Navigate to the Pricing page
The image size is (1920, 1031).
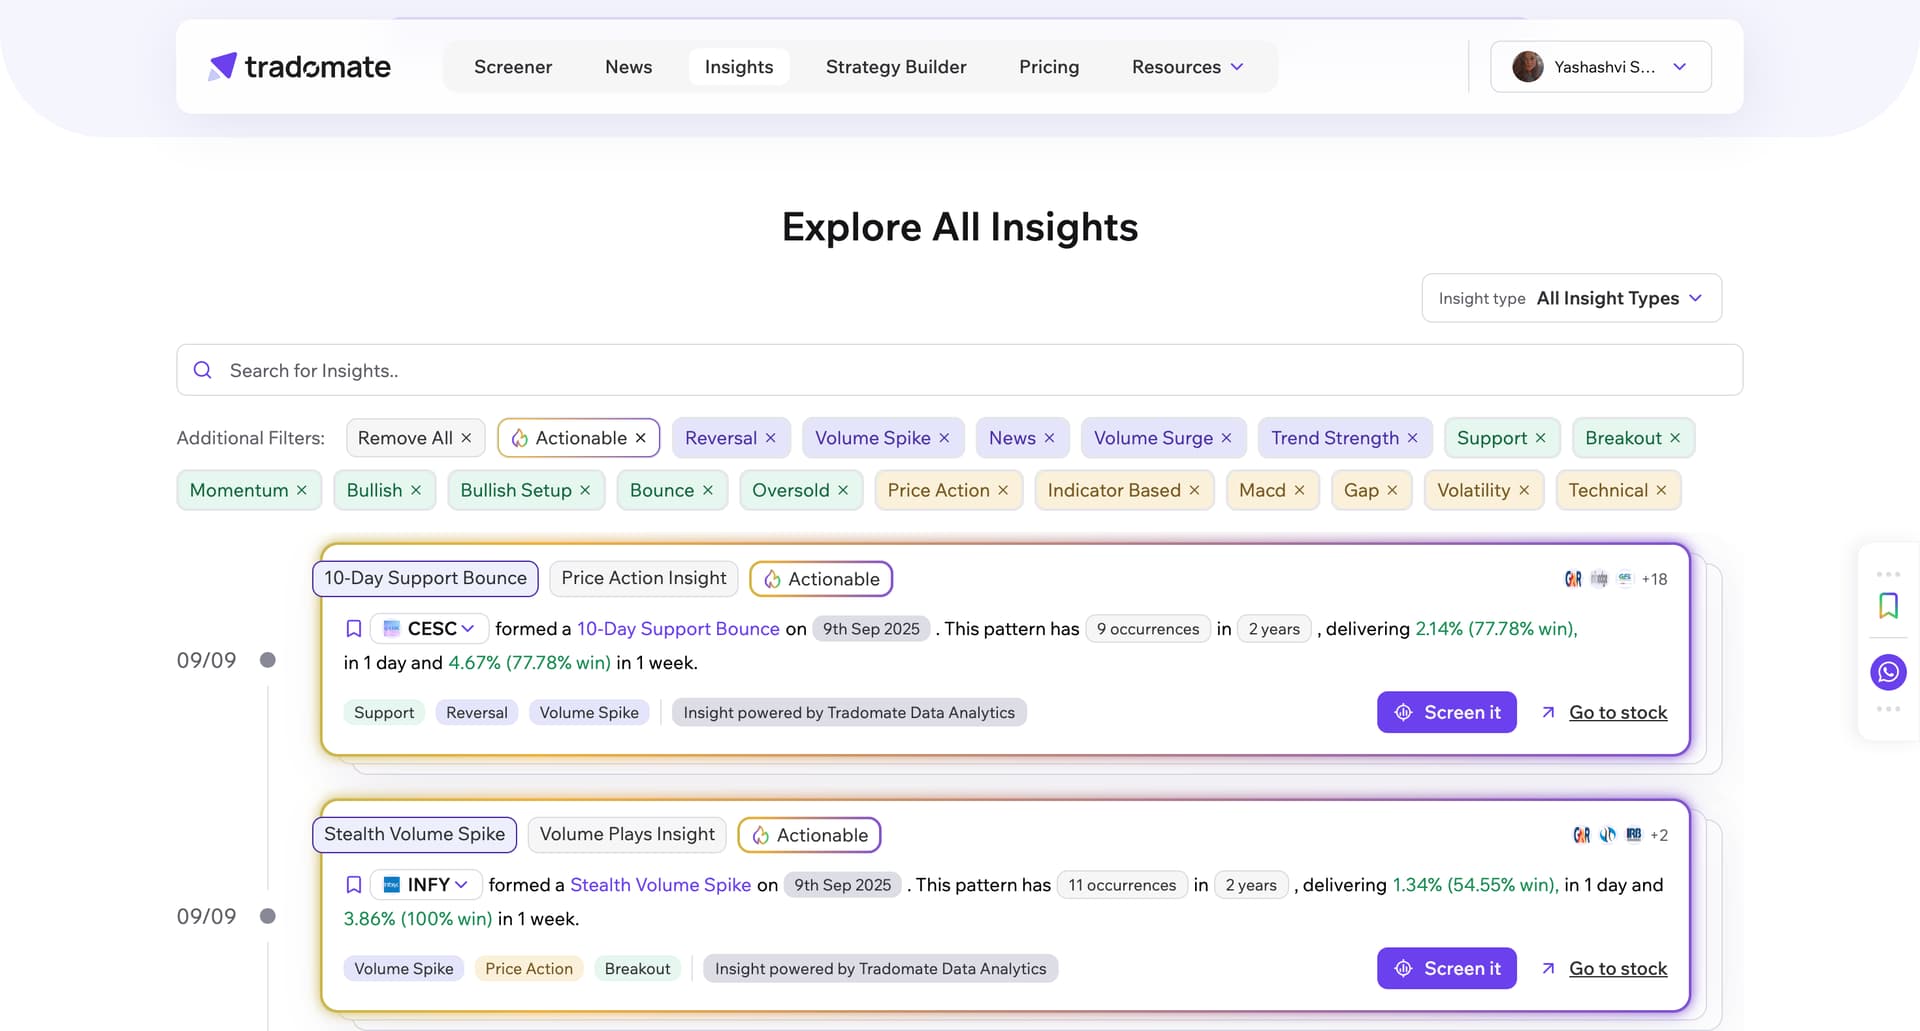[x=1049, y=67]
